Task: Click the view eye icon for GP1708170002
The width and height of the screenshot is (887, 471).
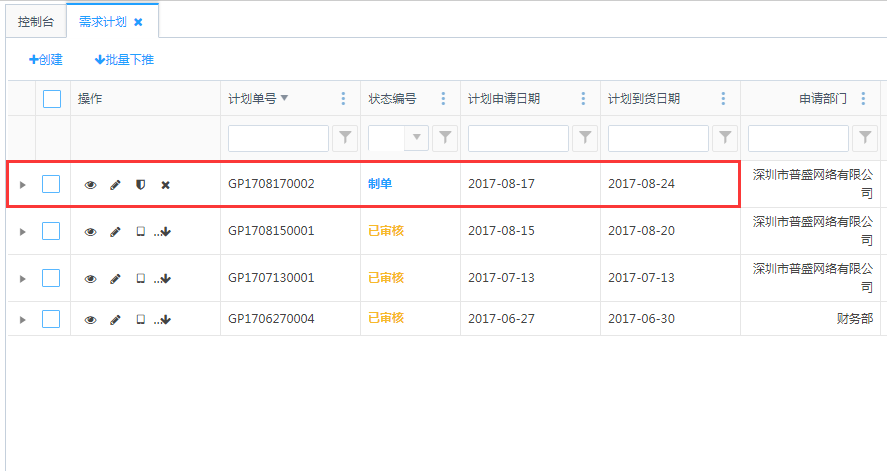Action: (x=90, y=185)
